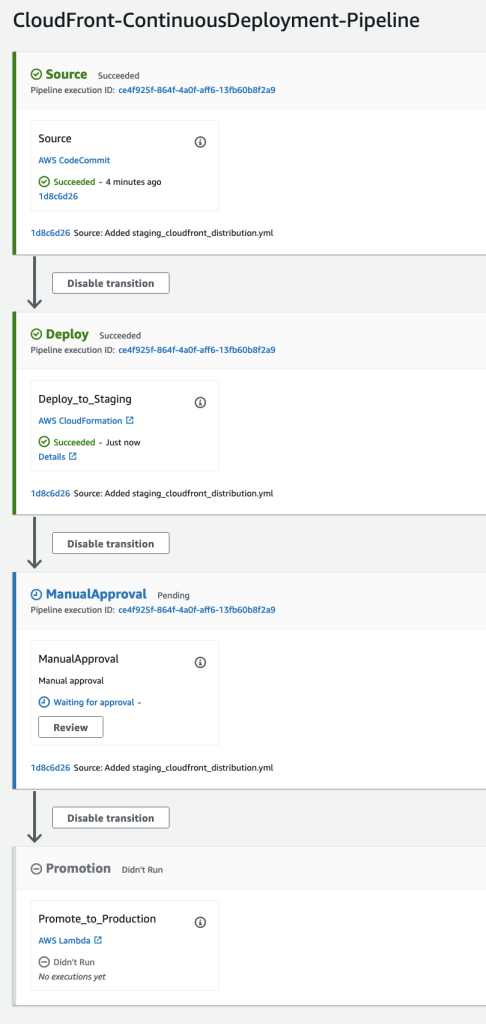Disable transition between Source and Deploy
486x1024 pixels.
coord(110,283)
